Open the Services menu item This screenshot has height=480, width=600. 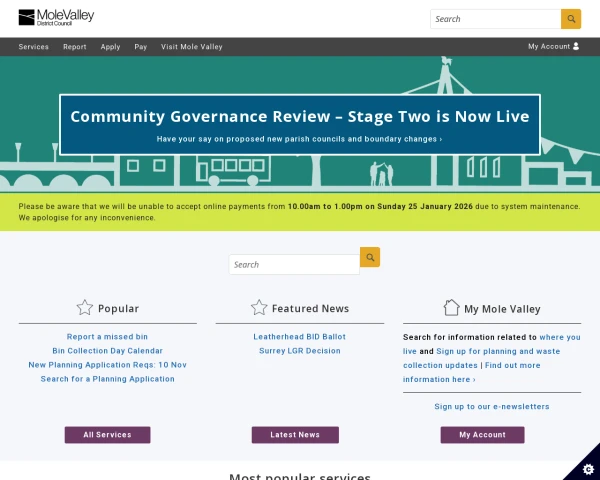click(x=33, y=47)
